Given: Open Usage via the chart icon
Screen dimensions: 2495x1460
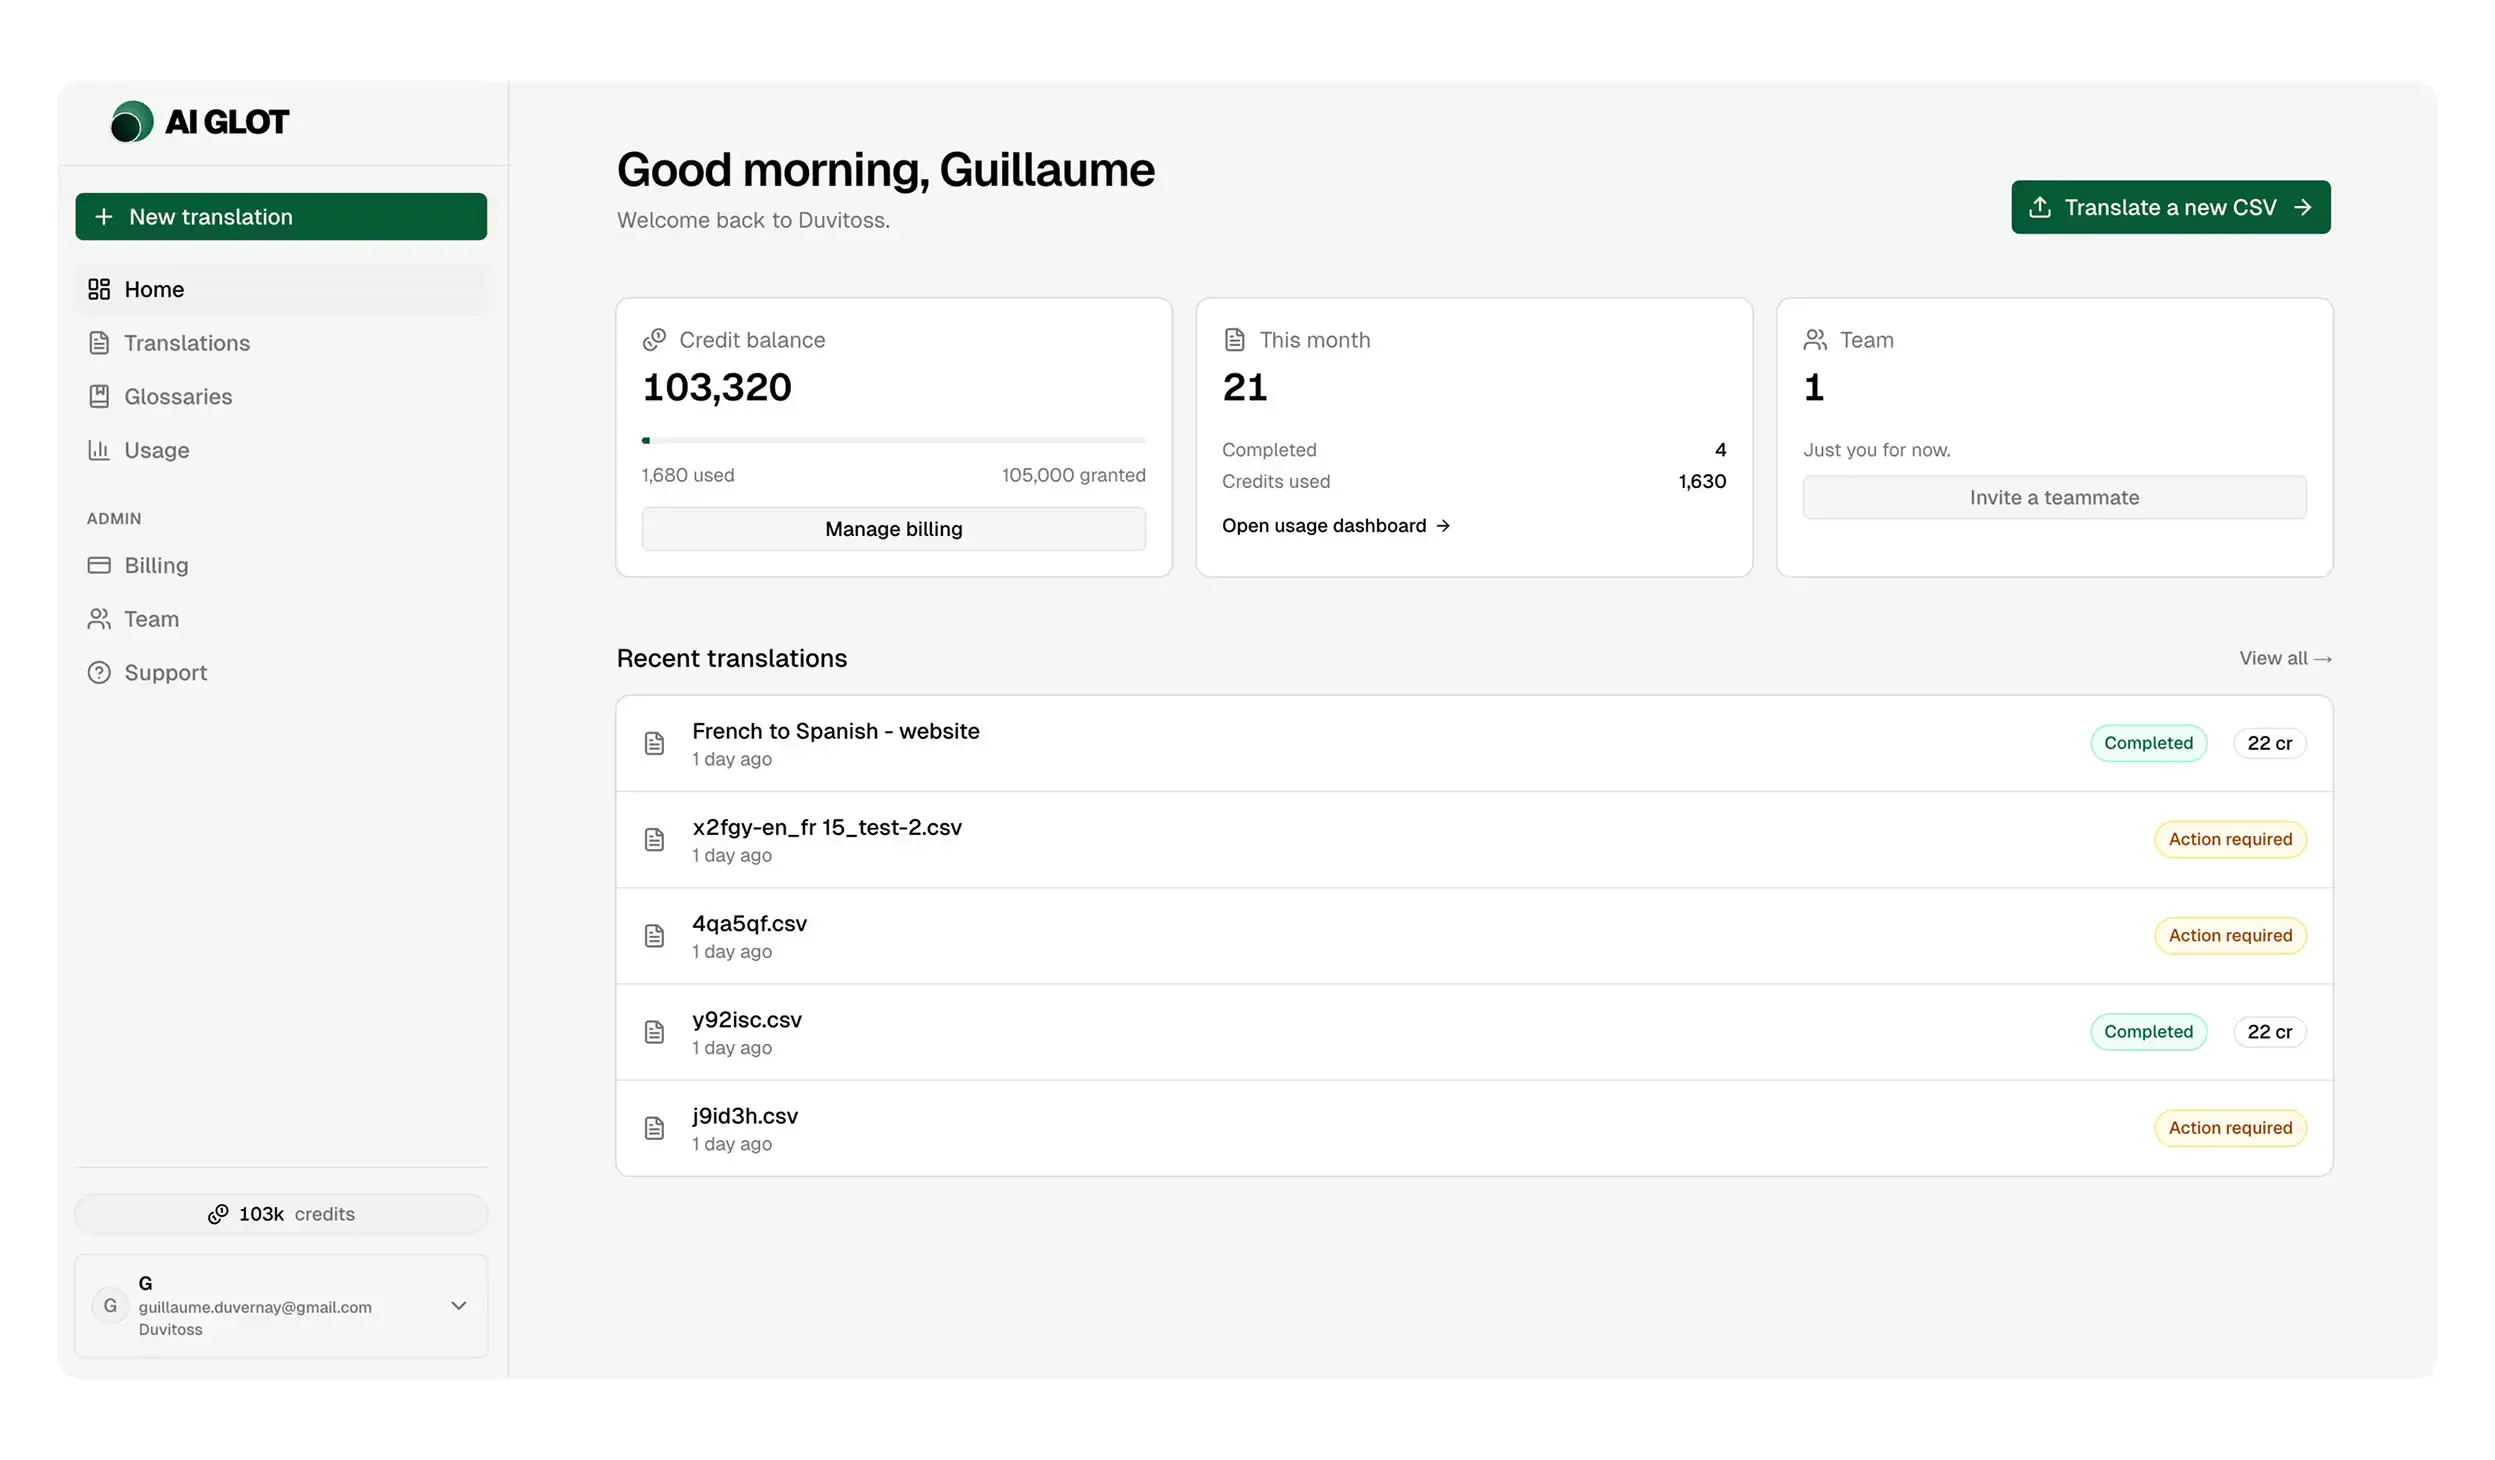Looking at the screenshot, I should (x=99, y=450).
